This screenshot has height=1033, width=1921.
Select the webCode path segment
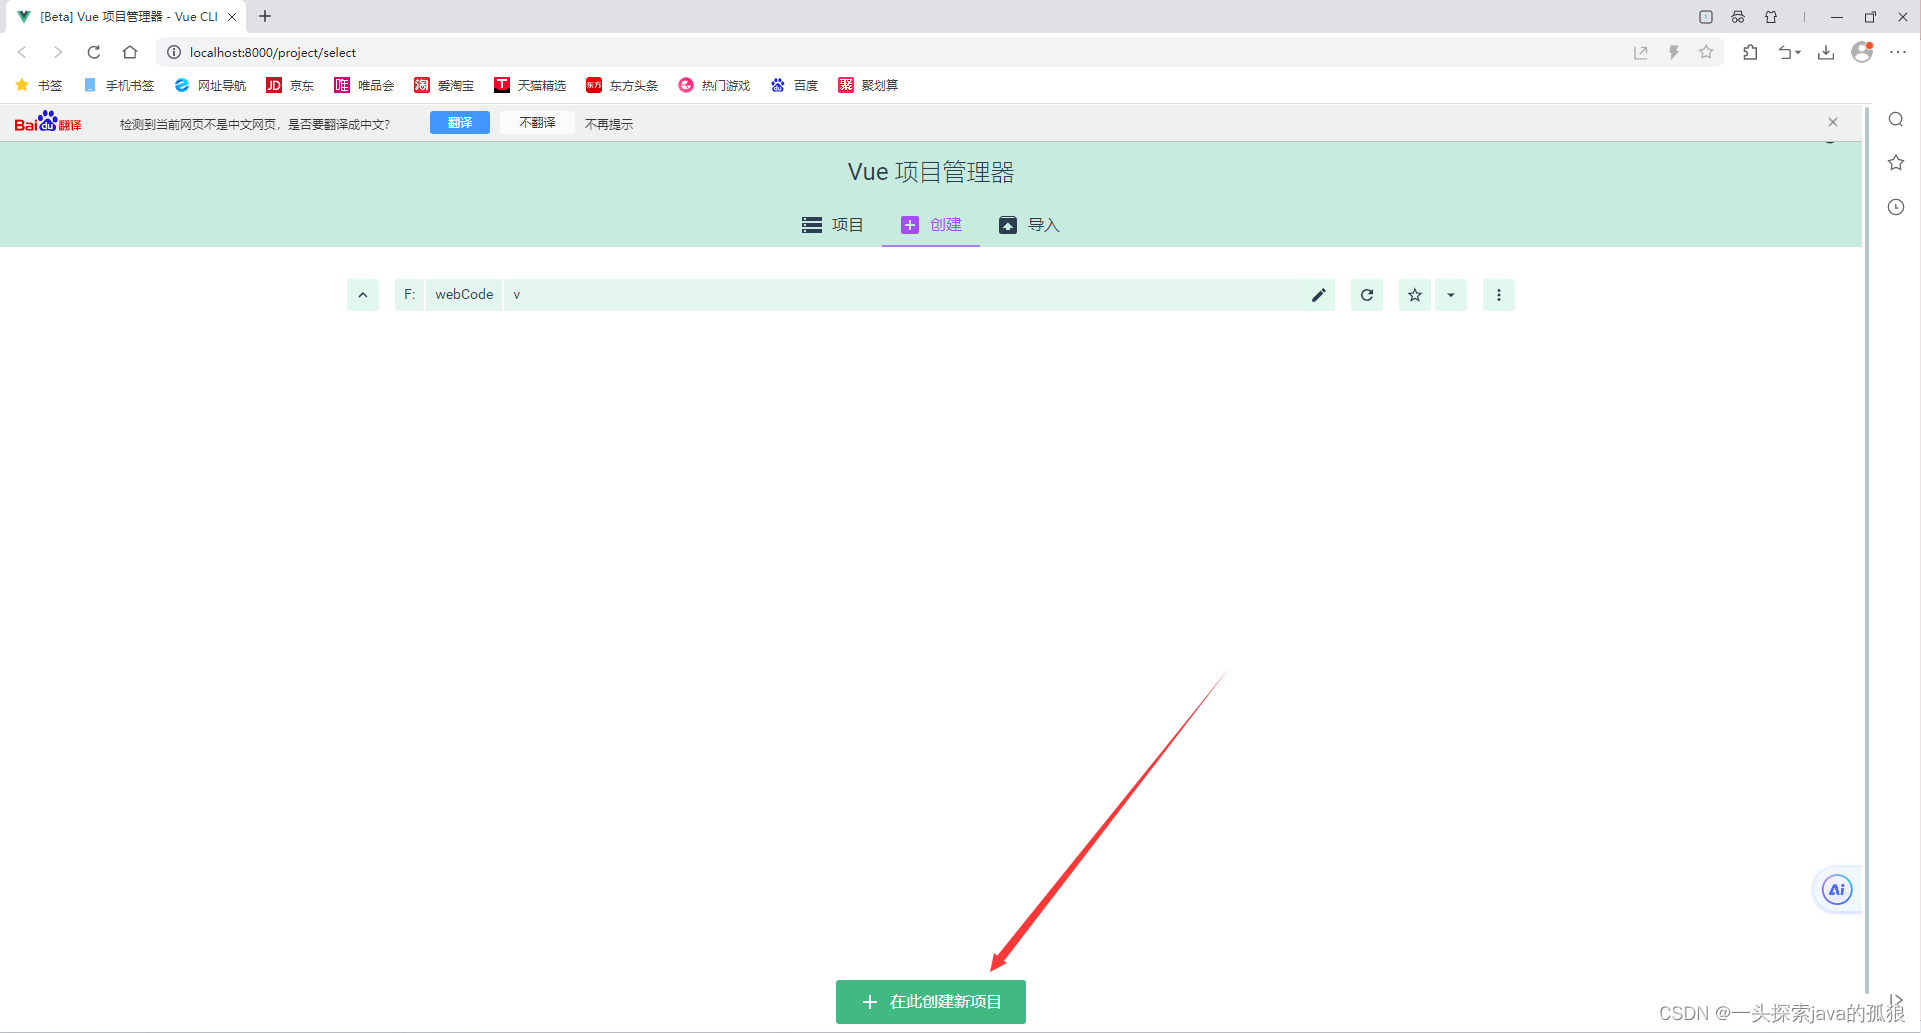coord(464,295)
